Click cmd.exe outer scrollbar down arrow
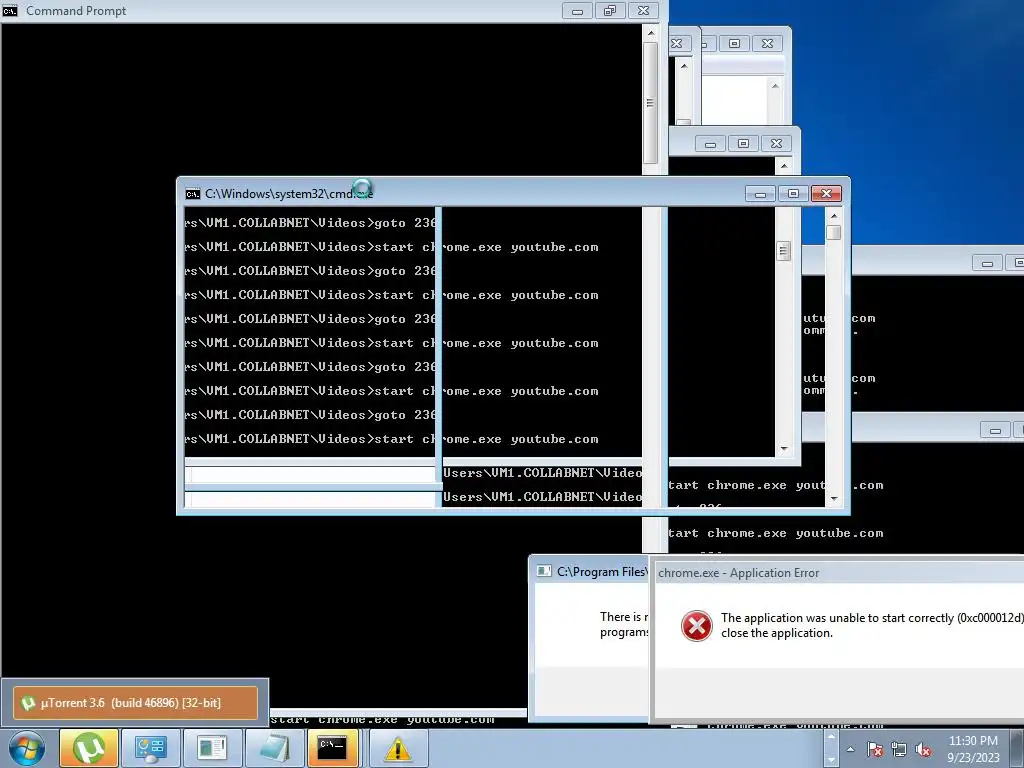Image resolution: width=1024 pixels, height=768 pixels. [x=833, y=499]
